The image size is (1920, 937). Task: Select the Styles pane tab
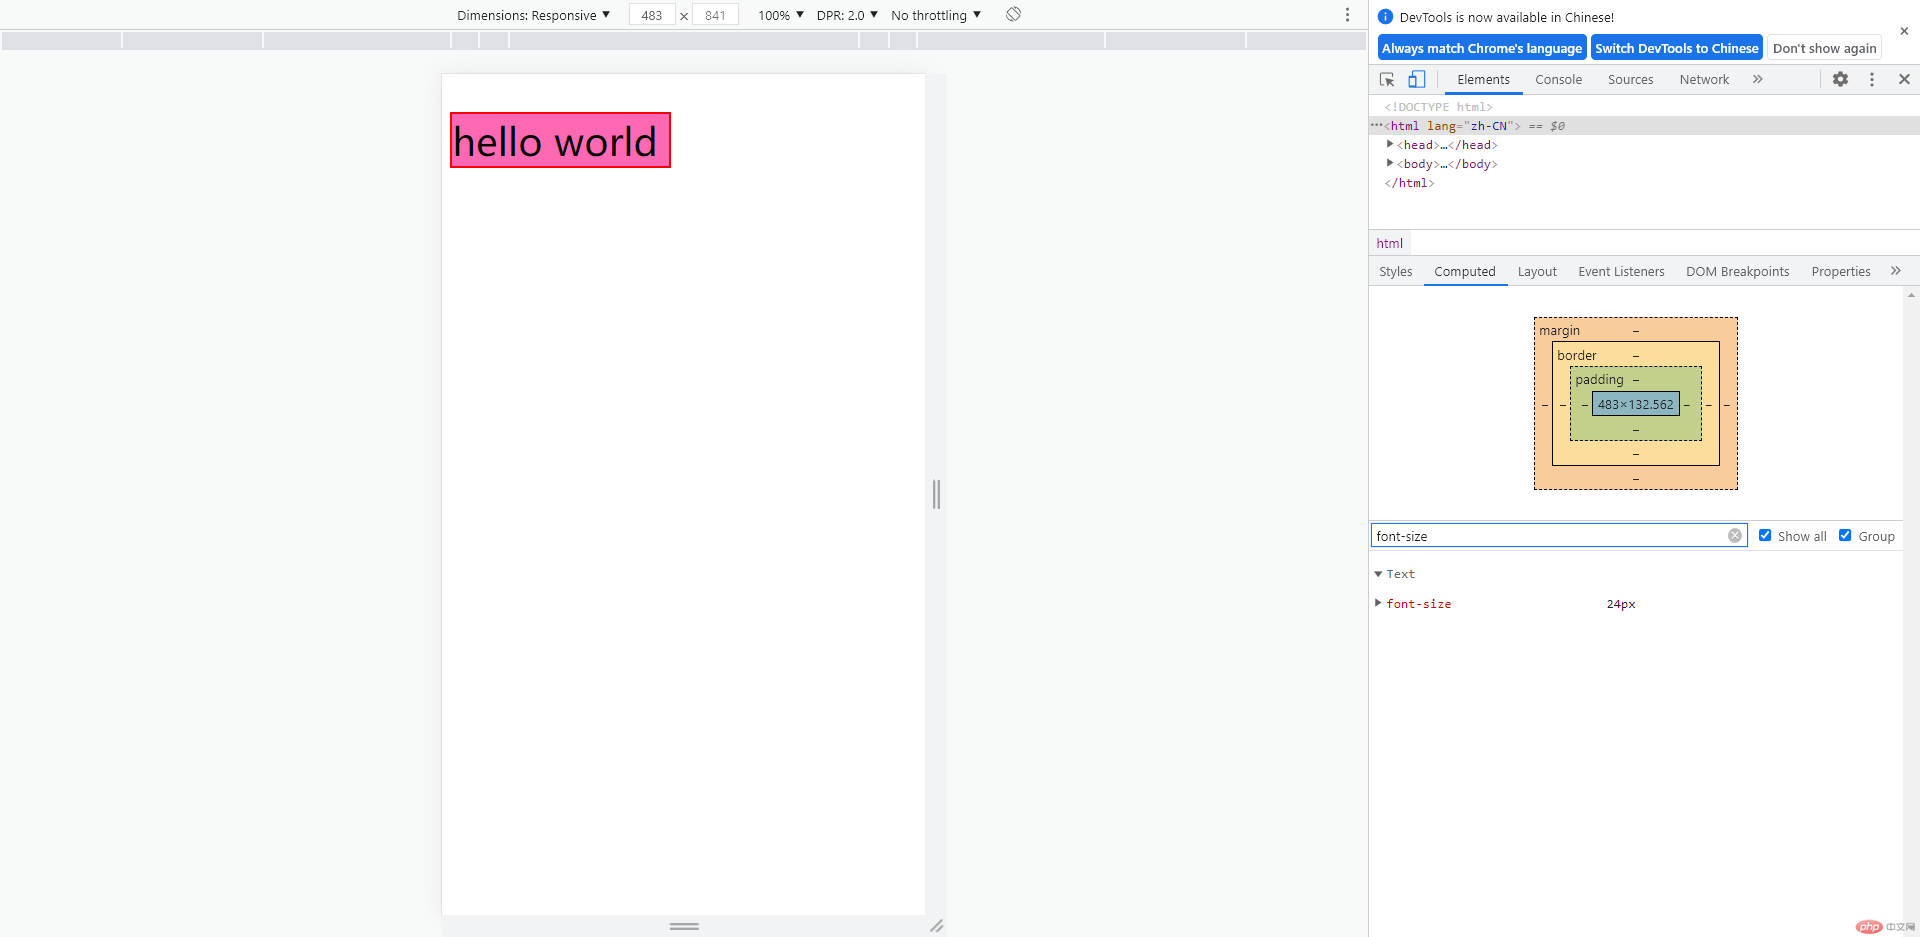pos(1395,271)
